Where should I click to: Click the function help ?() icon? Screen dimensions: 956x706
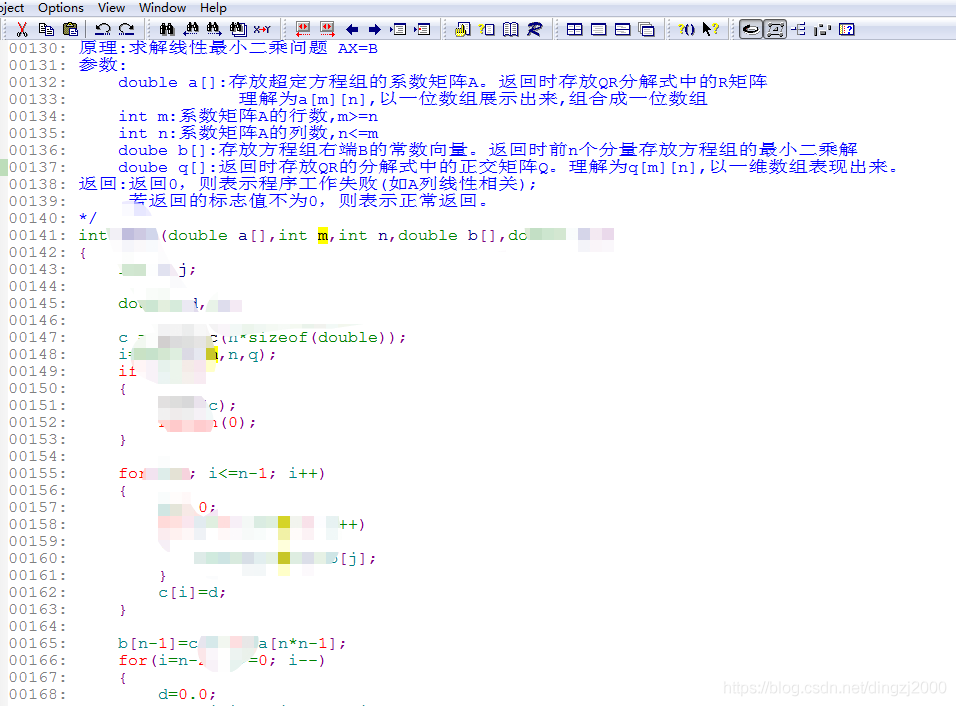tap(687, 29)
